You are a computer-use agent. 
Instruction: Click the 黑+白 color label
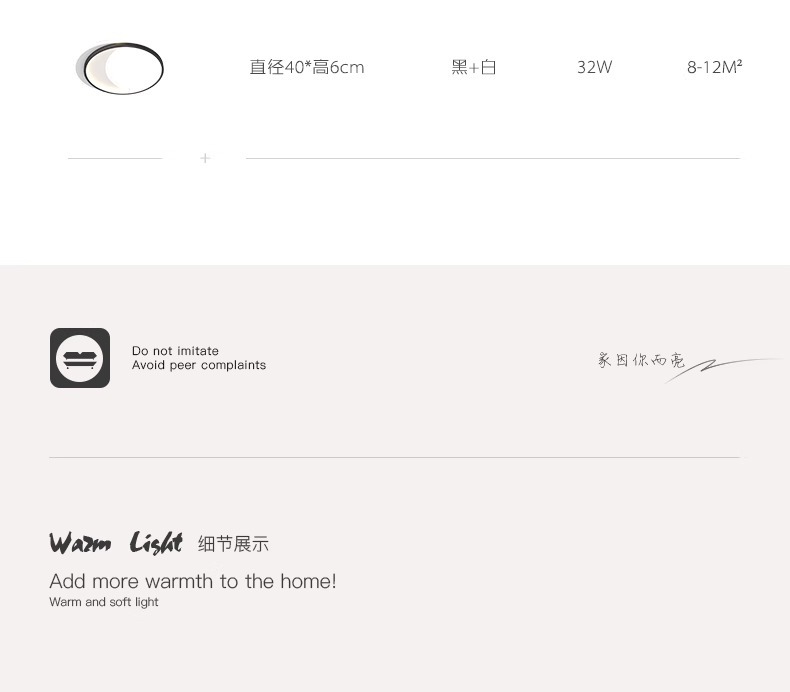coord(474,67)
